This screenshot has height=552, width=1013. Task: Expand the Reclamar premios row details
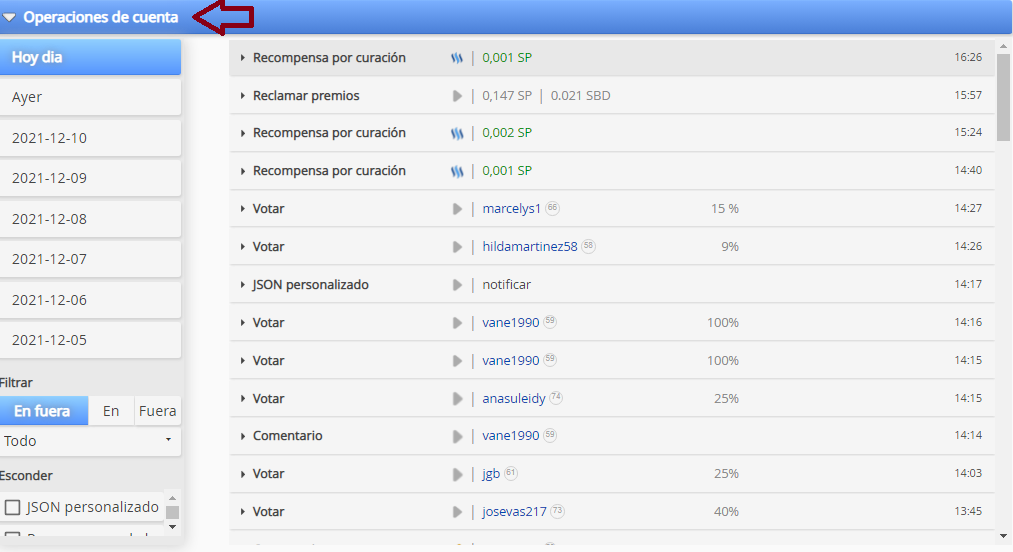tap(243, 96)
